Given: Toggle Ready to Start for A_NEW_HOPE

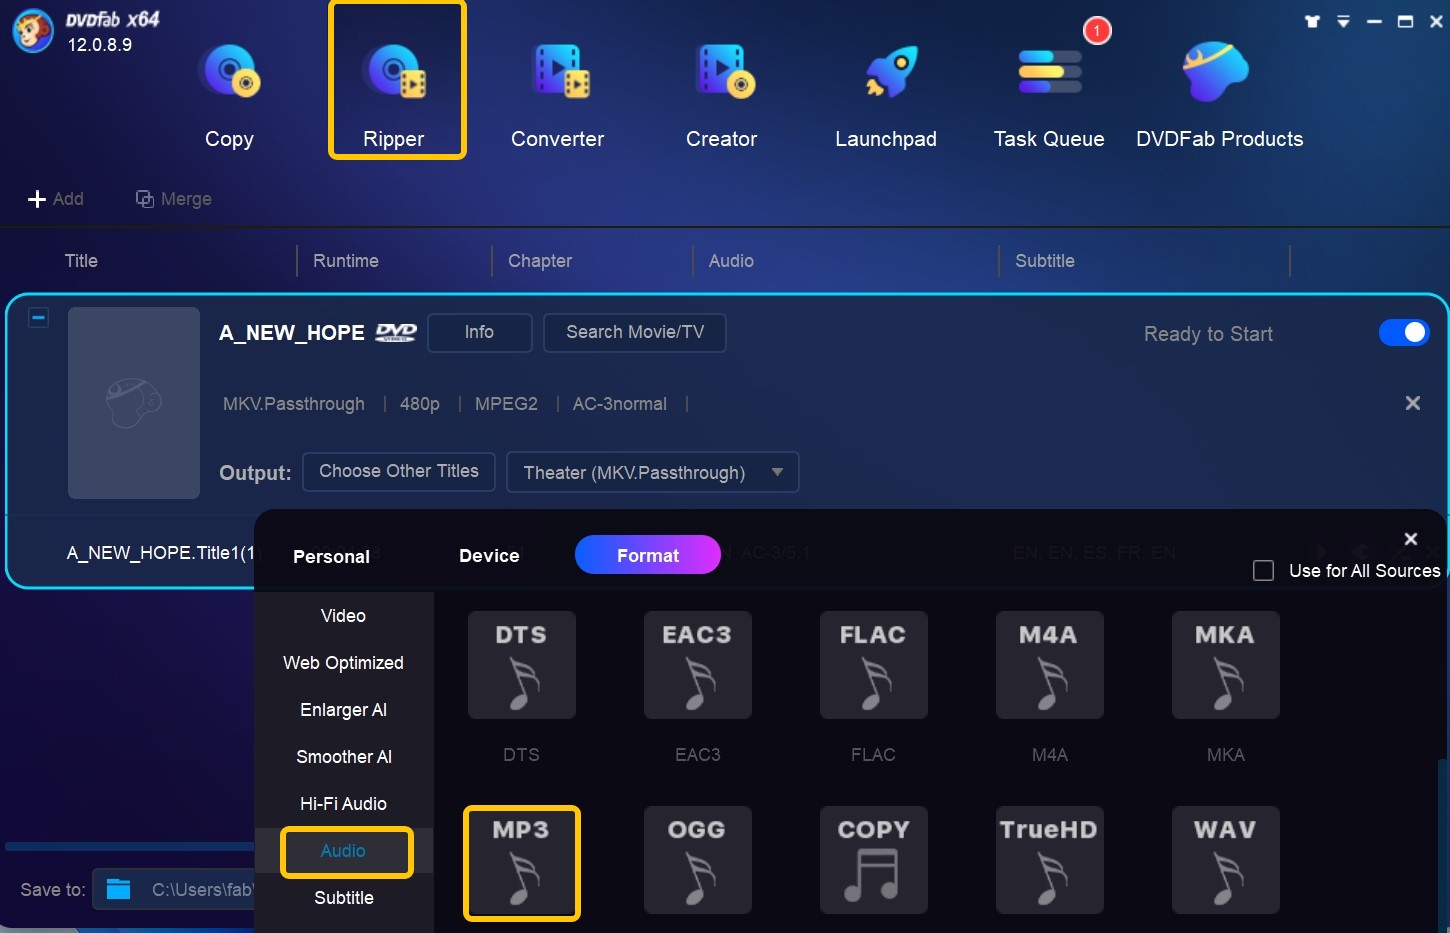Looking at the screenshot, I should click(1404, 332).
